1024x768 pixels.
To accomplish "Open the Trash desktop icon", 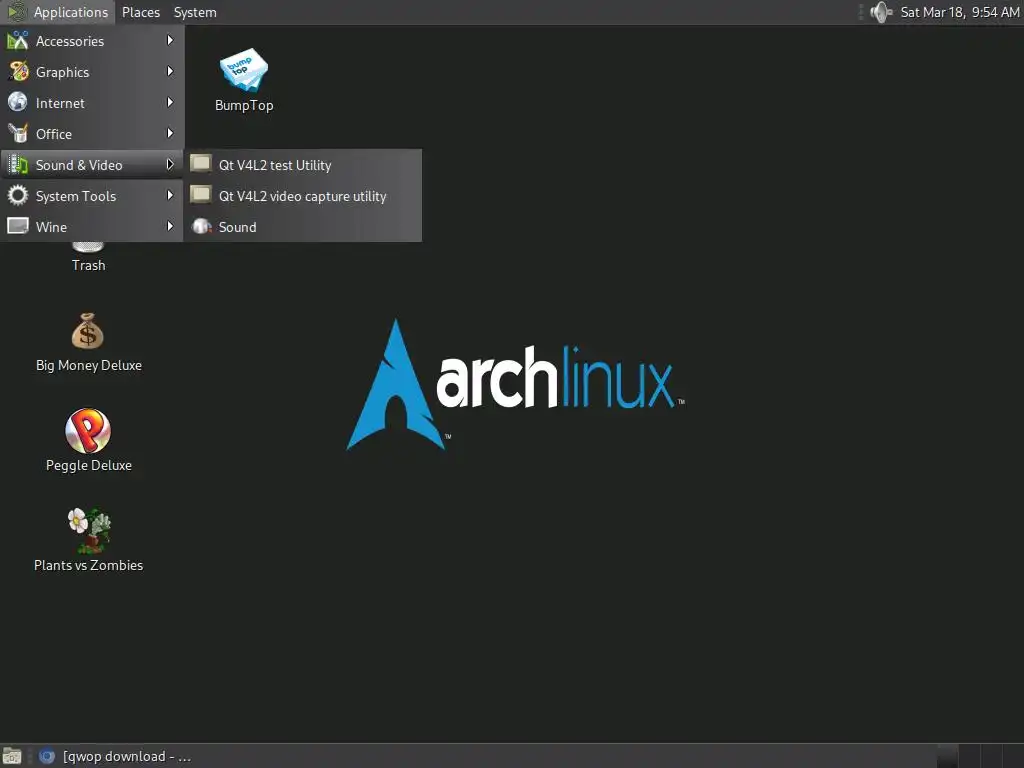I will [88, 247].
